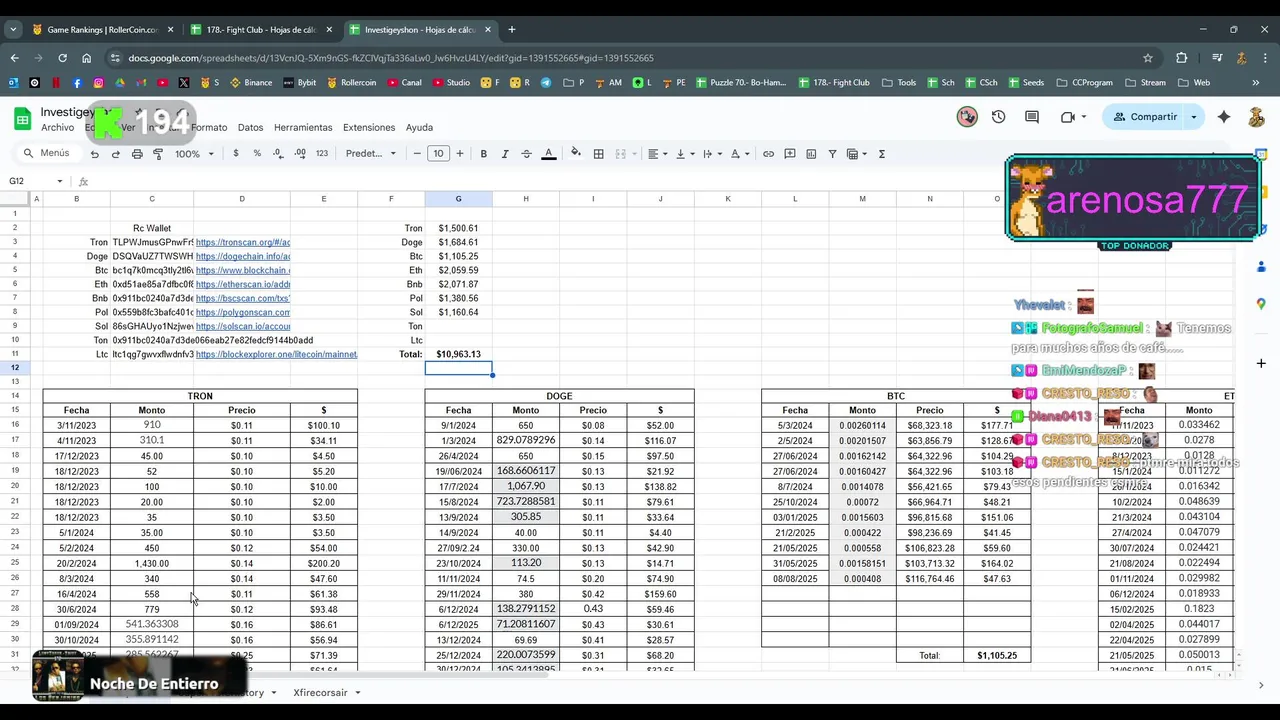Open the fill color bucket

575,154
